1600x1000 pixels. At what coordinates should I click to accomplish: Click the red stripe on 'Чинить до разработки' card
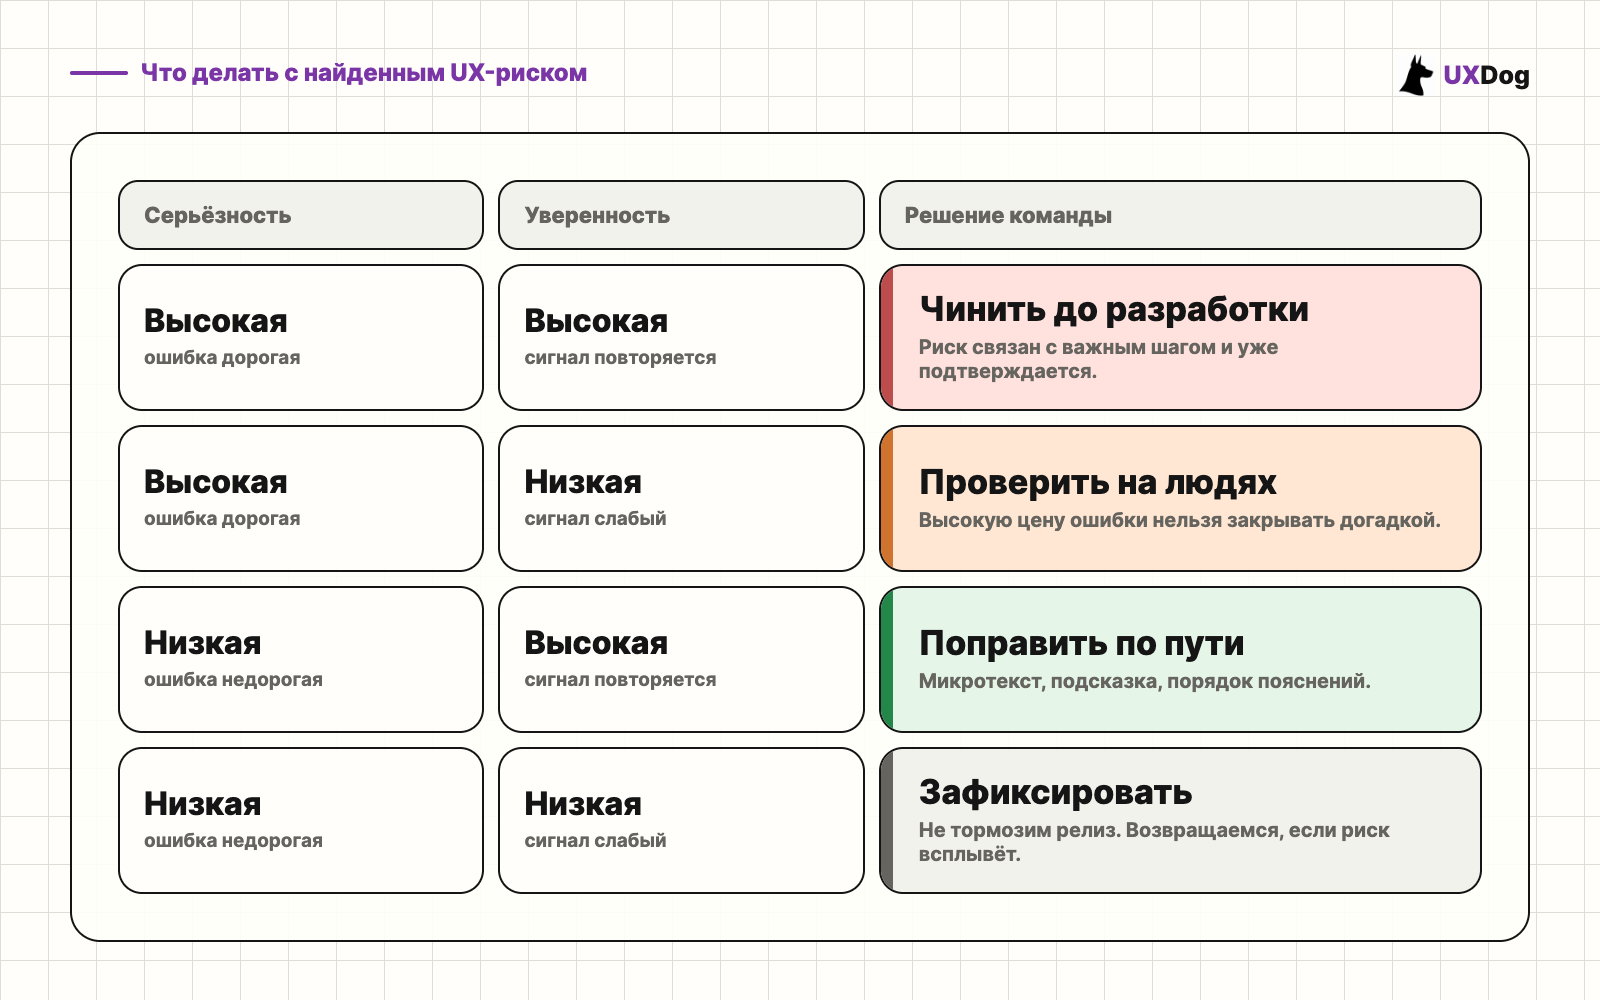tap(886, 338)
